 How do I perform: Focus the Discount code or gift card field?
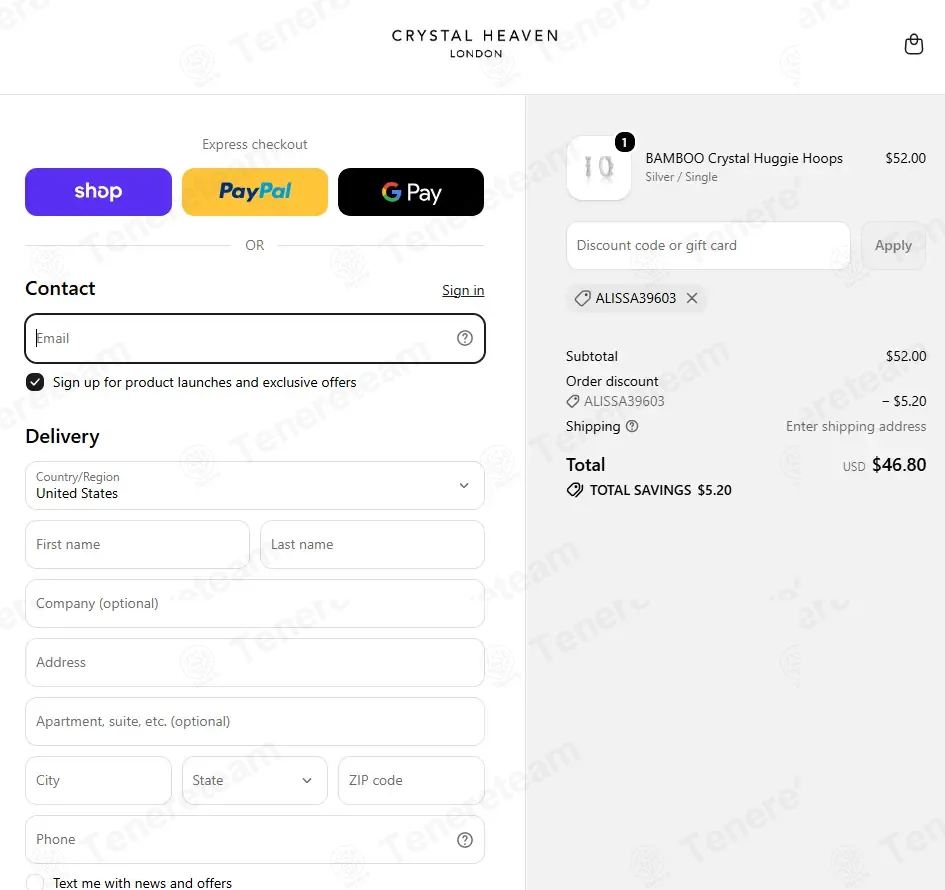[708, 245]
